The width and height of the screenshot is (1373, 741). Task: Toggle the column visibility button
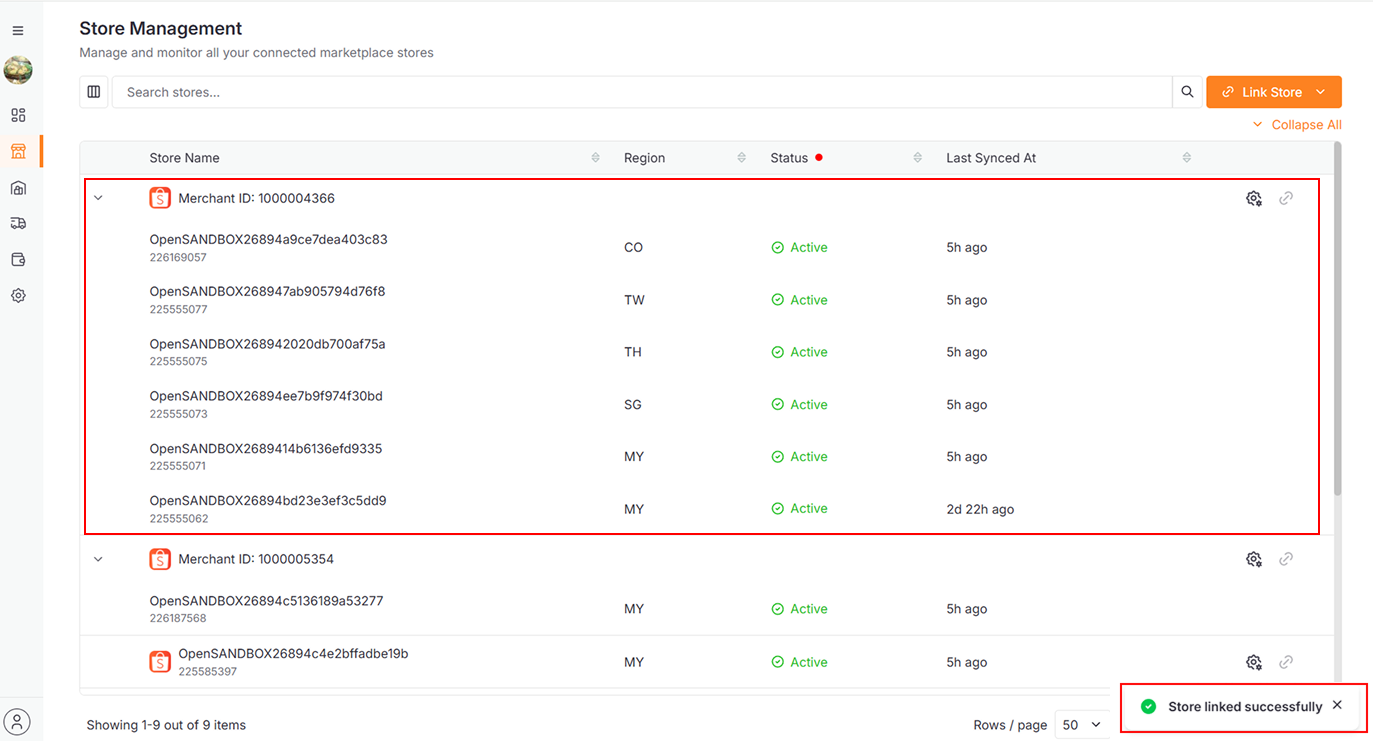[x=94, y=92]
